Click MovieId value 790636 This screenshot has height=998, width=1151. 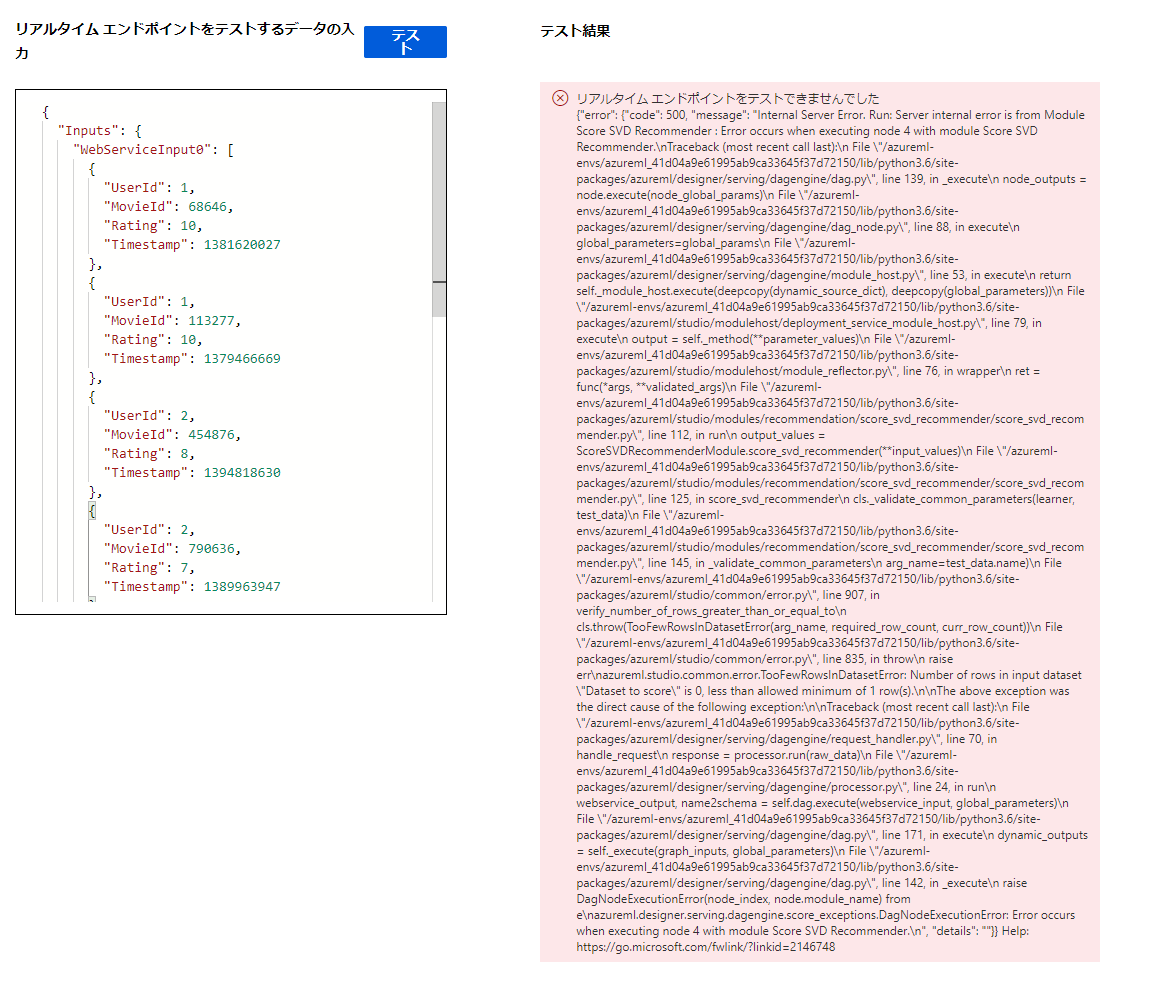click(211, 549)
